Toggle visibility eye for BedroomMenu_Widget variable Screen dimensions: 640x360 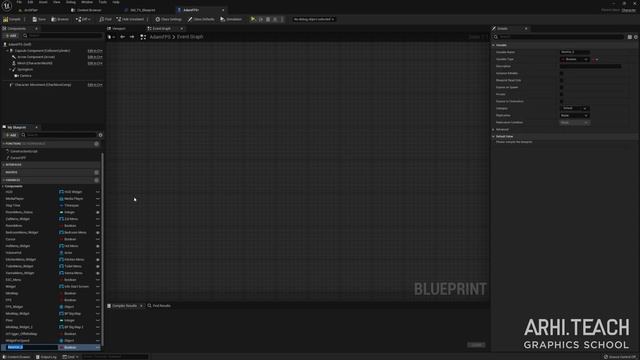(x=98, y=232)
